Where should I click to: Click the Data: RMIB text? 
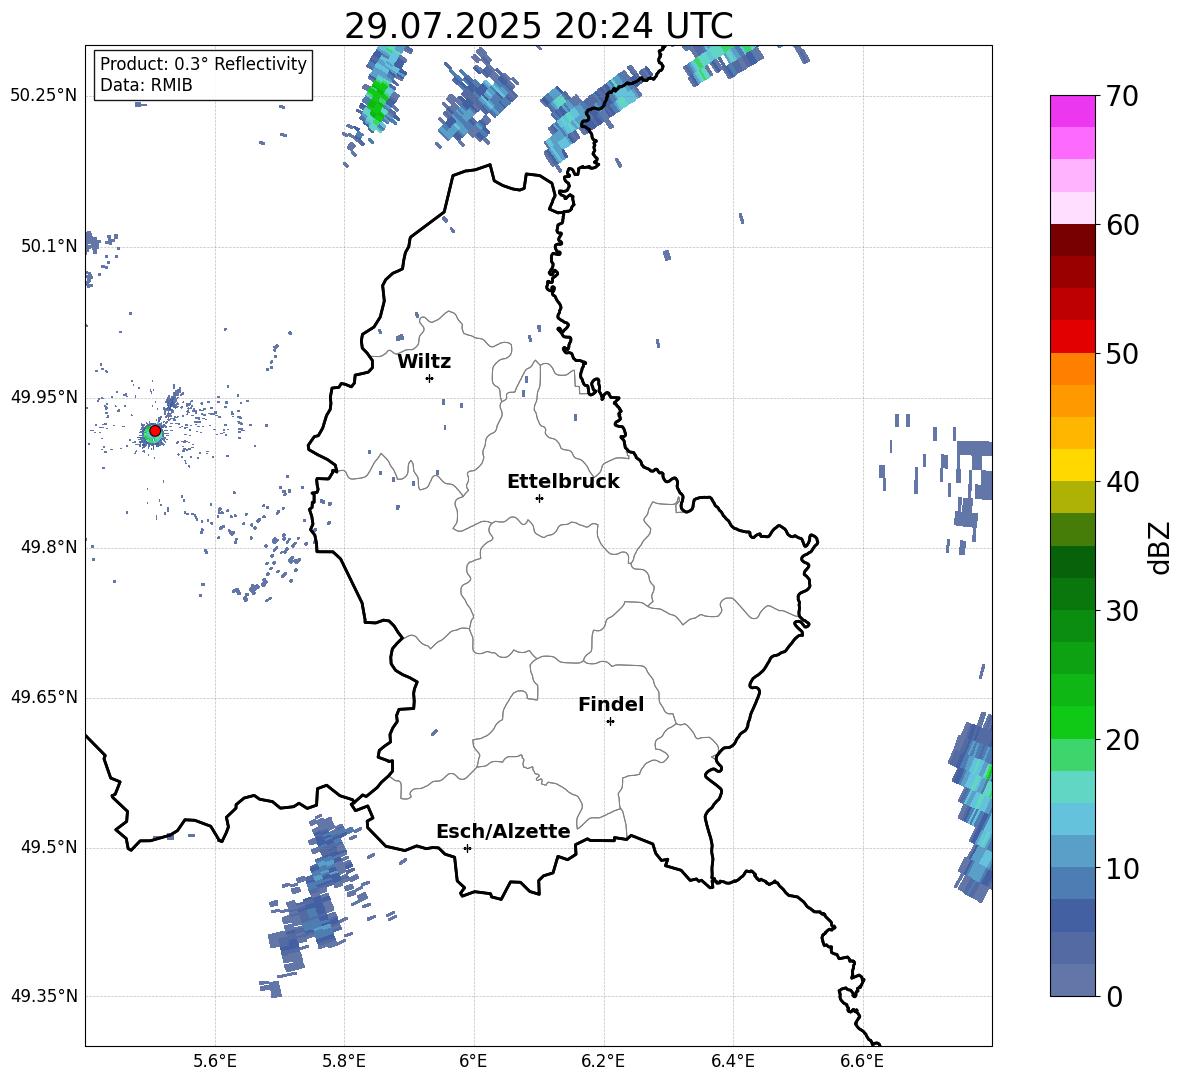click(146, 85)
